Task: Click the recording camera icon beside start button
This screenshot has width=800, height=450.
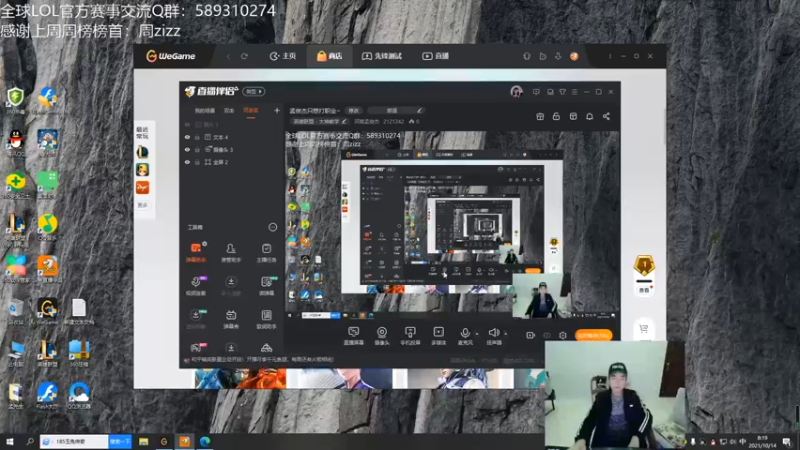Action: (x=531, y=335)
